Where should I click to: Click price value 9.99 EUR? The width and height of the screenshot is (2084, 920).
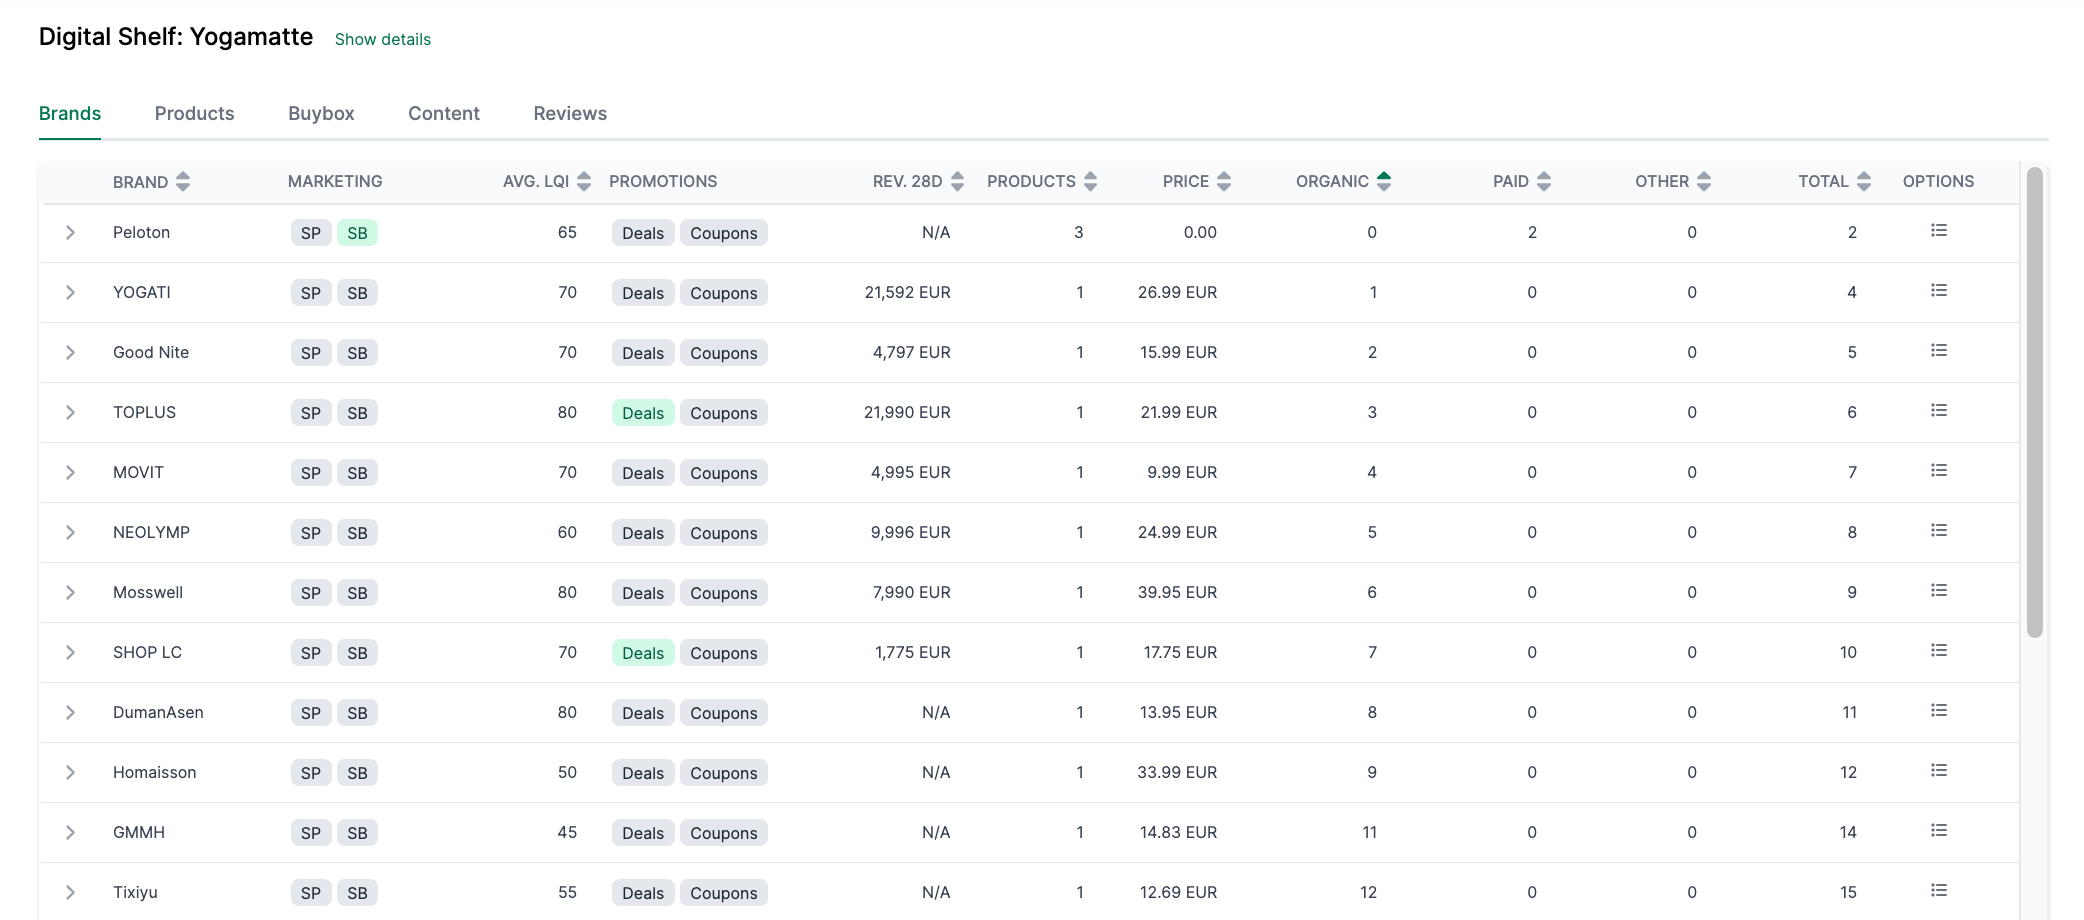[1182, 472]
